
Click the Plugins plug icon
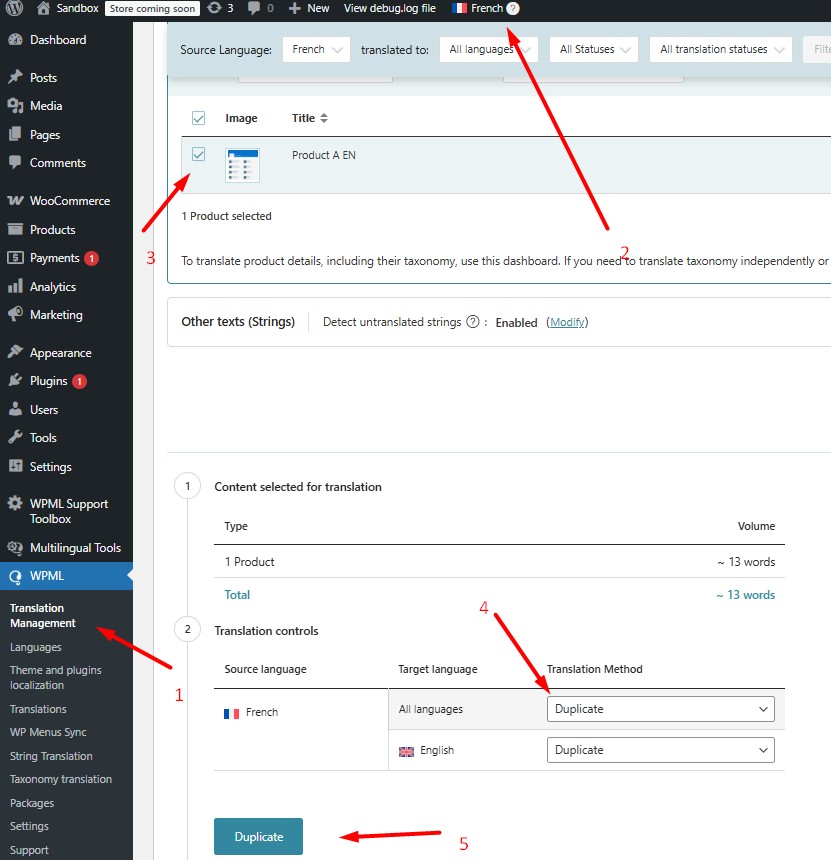pos(15,381)
